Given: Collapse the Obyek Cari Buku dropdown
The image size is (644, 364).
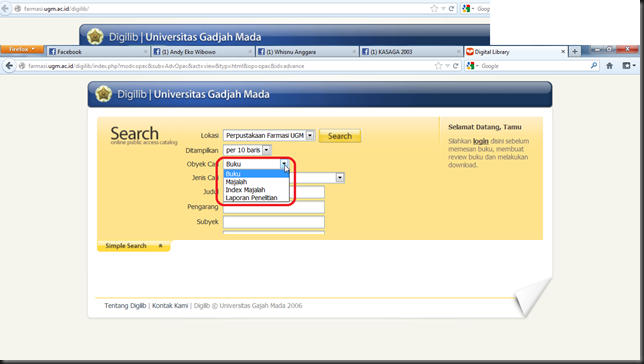Looking at the screenshot, I should (284, 164).
